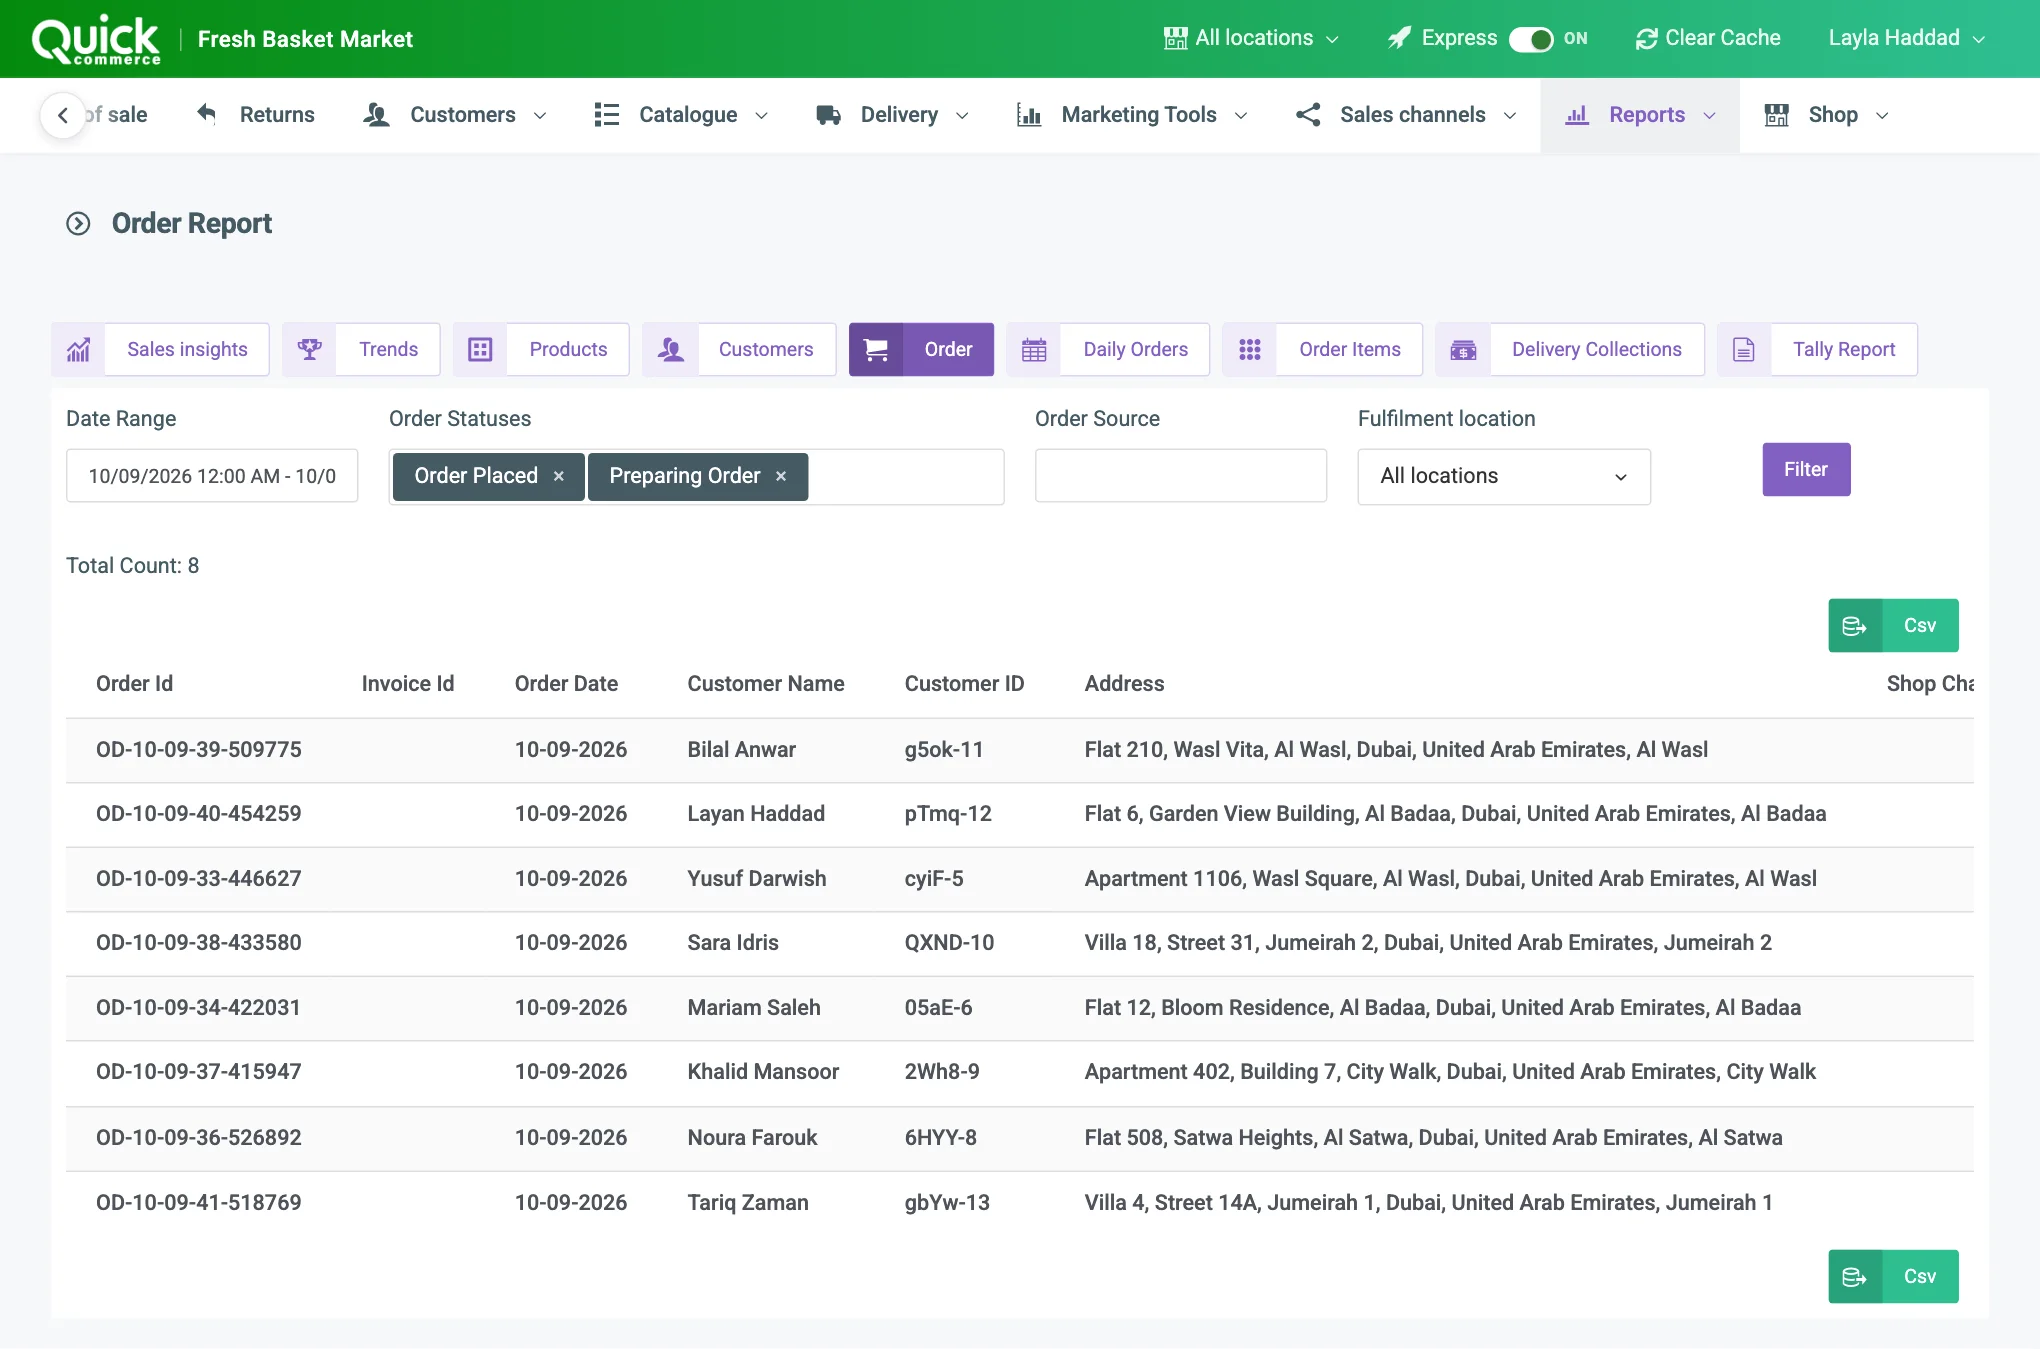The height and width of the screenshot is (1349, 2040).
Task: Open the Returns menu item
Action: (256, 115)
